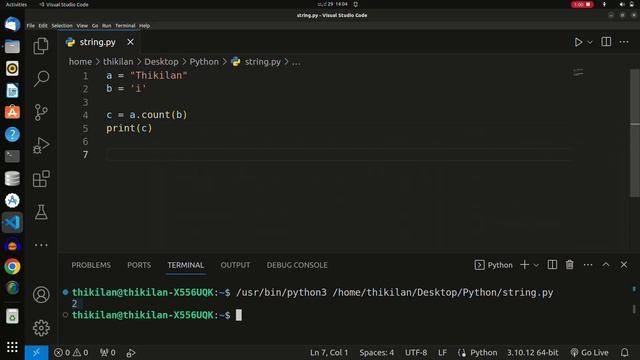Select the string.py editor tab
640x360 pixels.
coord(97,42)
